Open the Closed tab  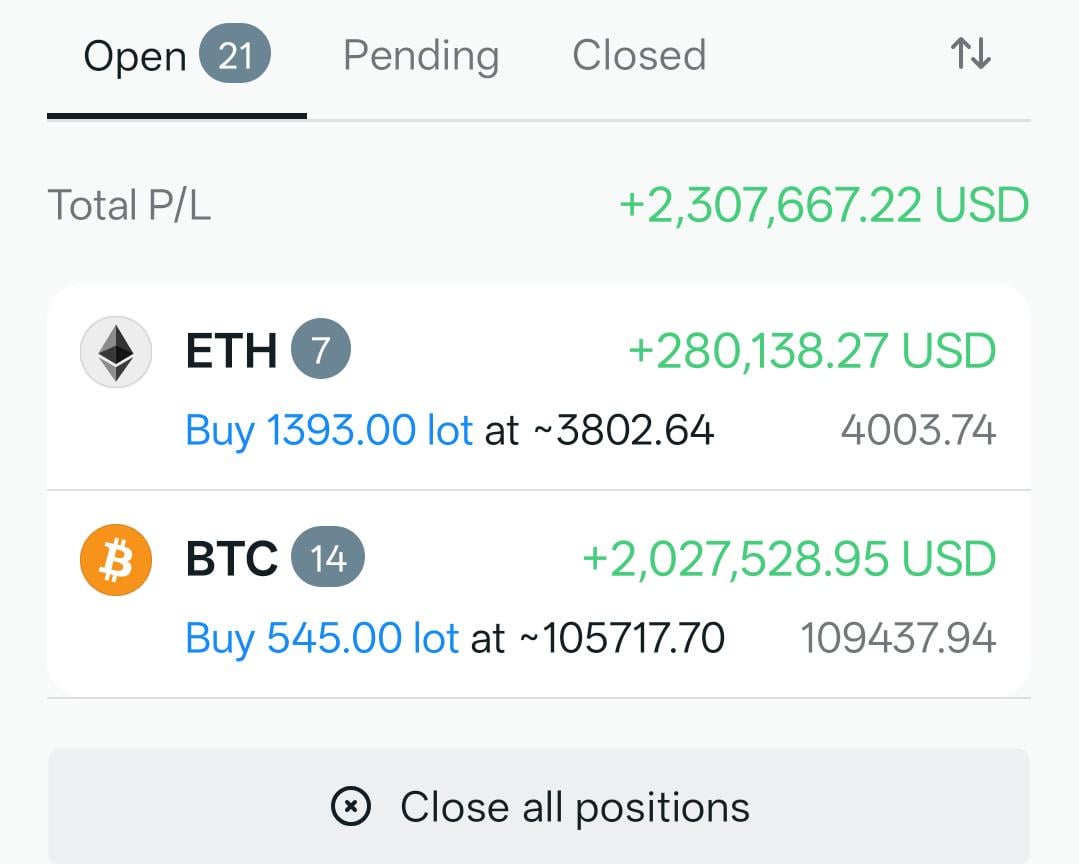(x=639, y=56)
